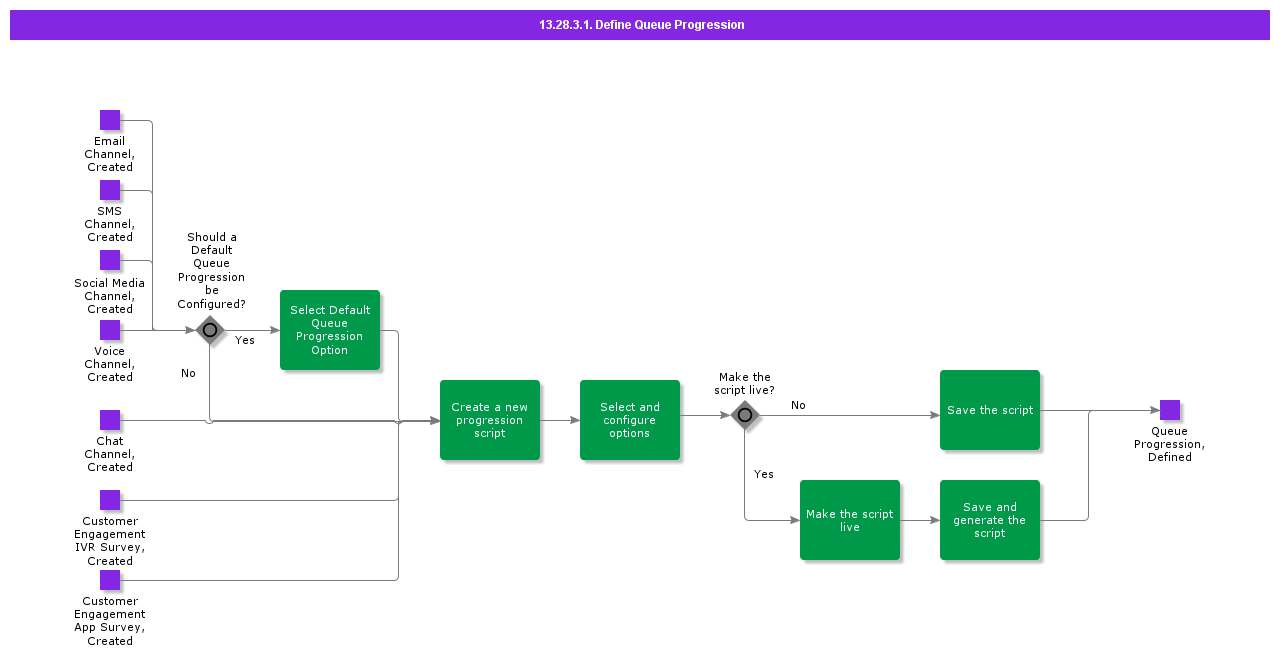This screenshot has height=659, width=1280.
Task: Click the No branch label near Save the script
Action: [x=797, y=405]
